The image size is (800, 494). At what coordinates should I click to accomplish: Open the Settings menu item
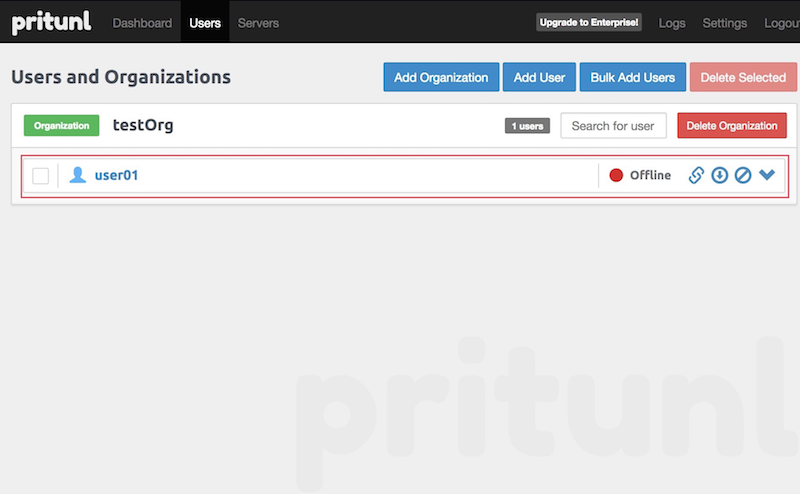[724, 22]
